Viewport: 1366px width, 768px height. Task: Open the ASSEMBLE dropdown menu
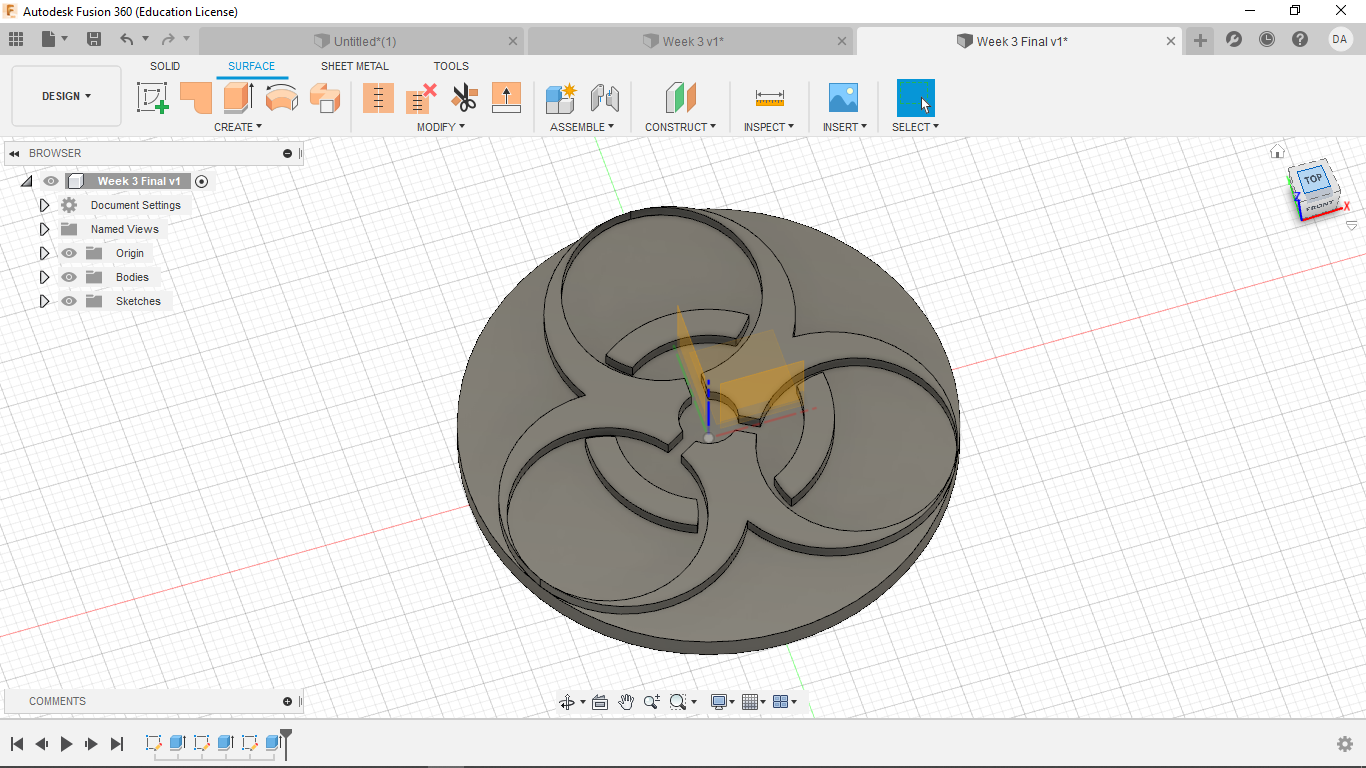[582, 127]
